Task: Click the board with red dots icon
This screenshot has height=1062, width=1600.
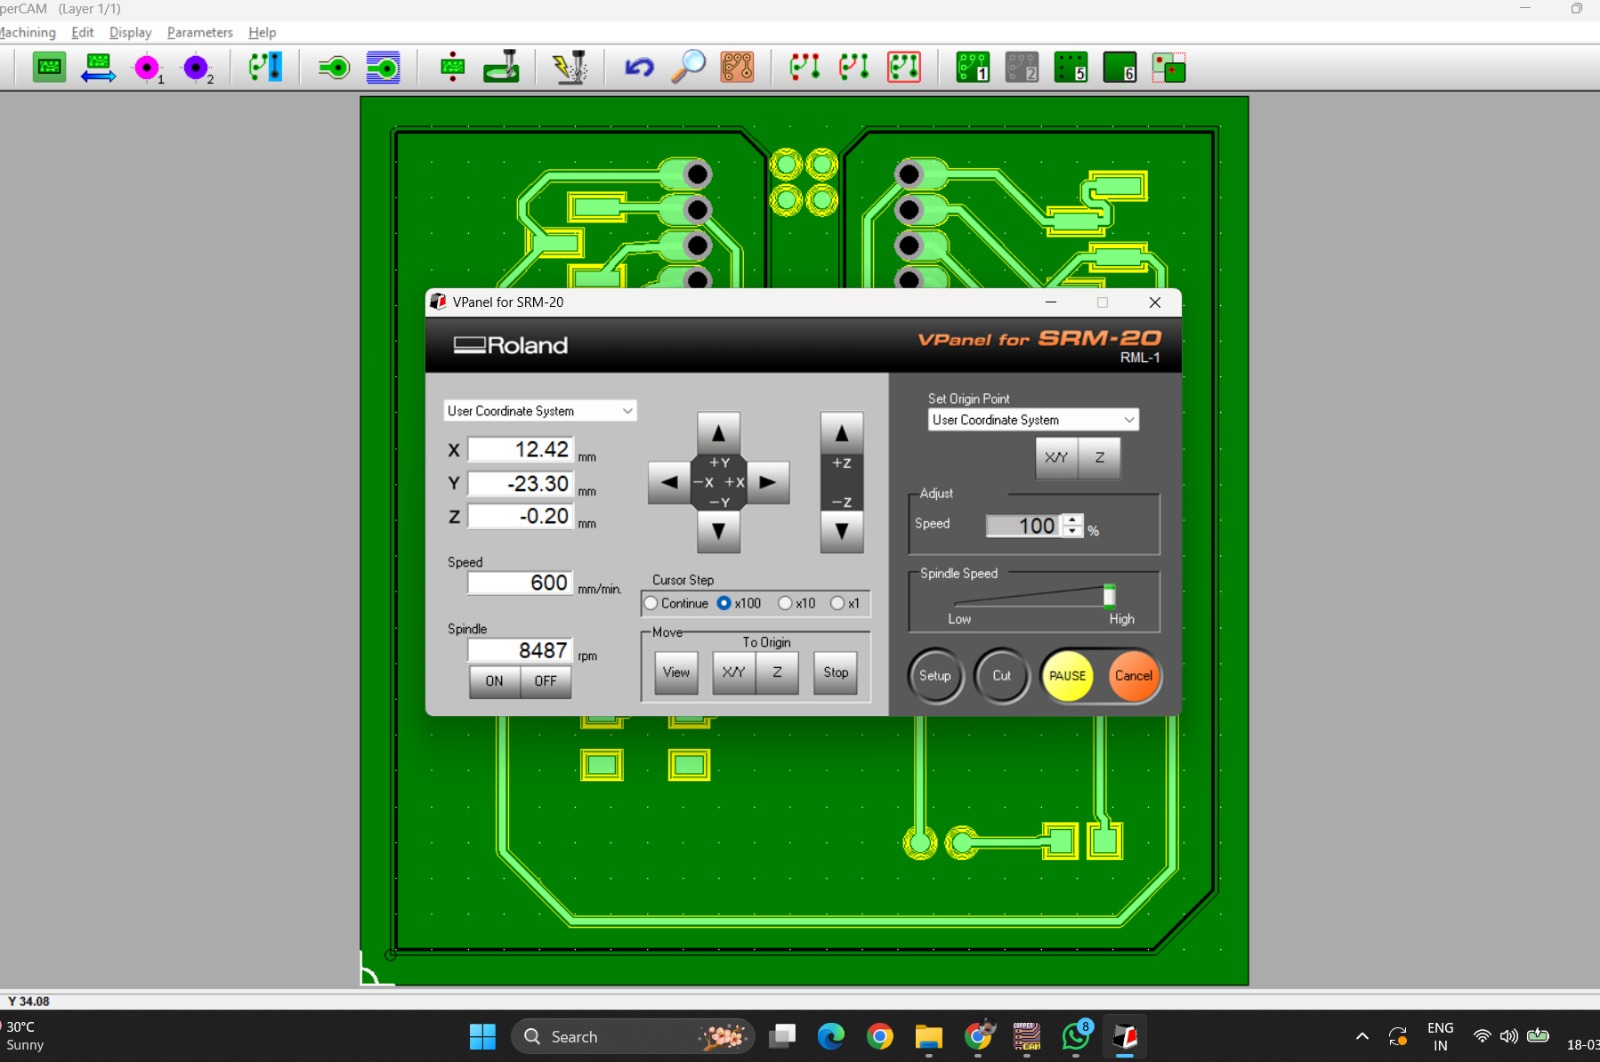Action: (452, 68)
